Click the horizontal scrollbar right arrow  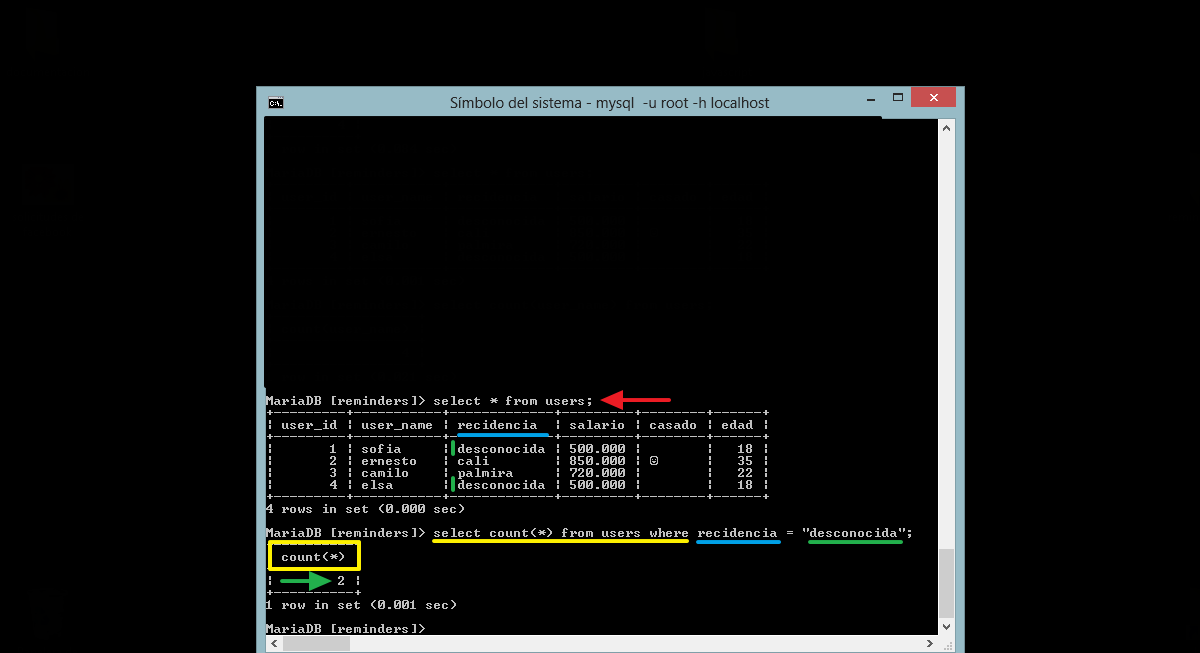[929, 644]
